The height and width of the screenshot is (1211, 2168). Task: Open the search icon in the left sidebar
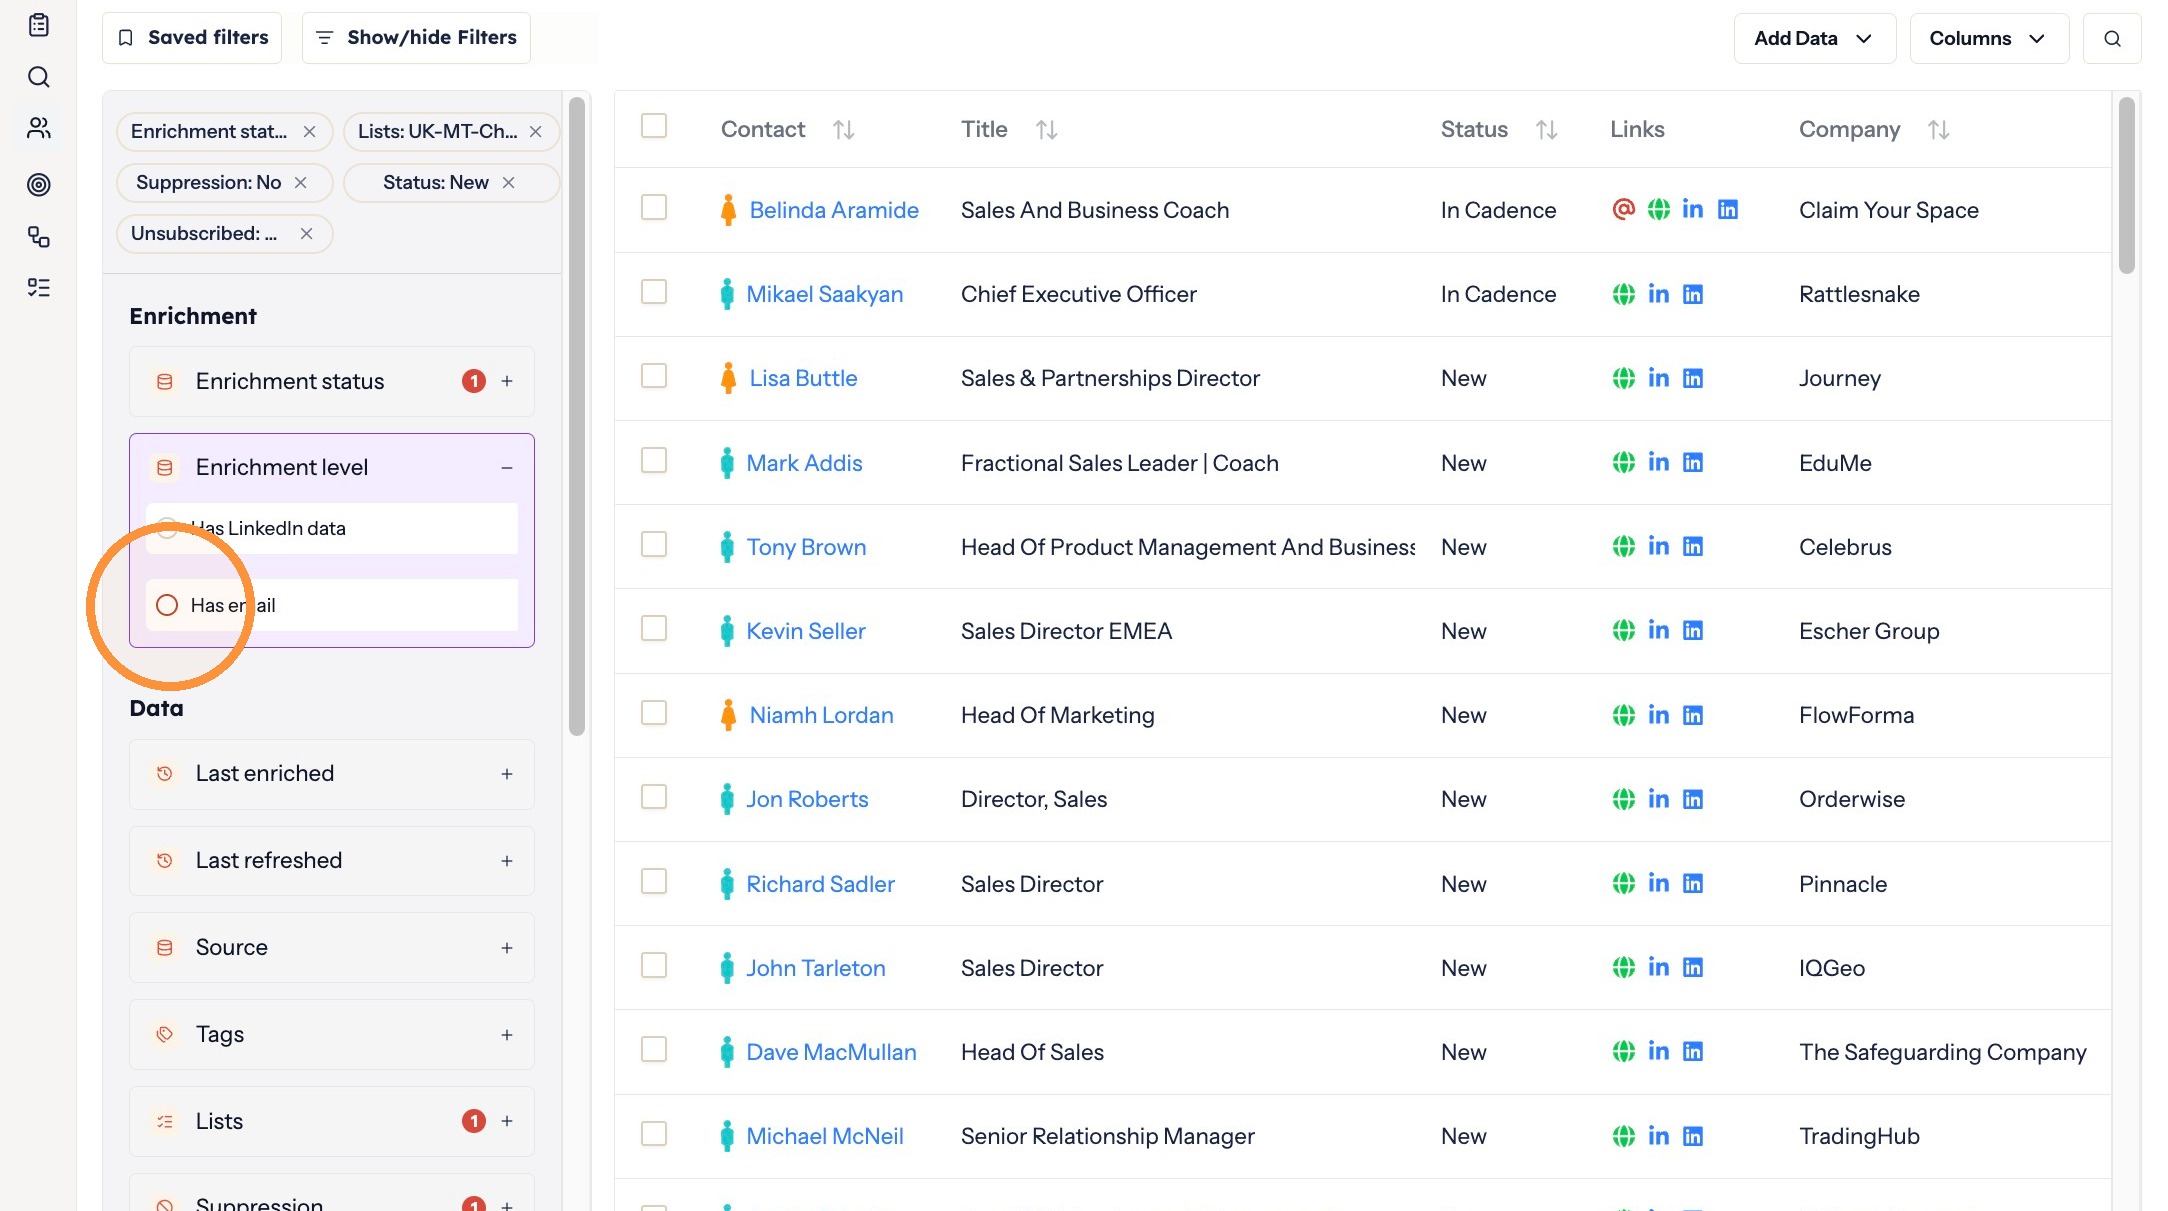coord(39,77)
